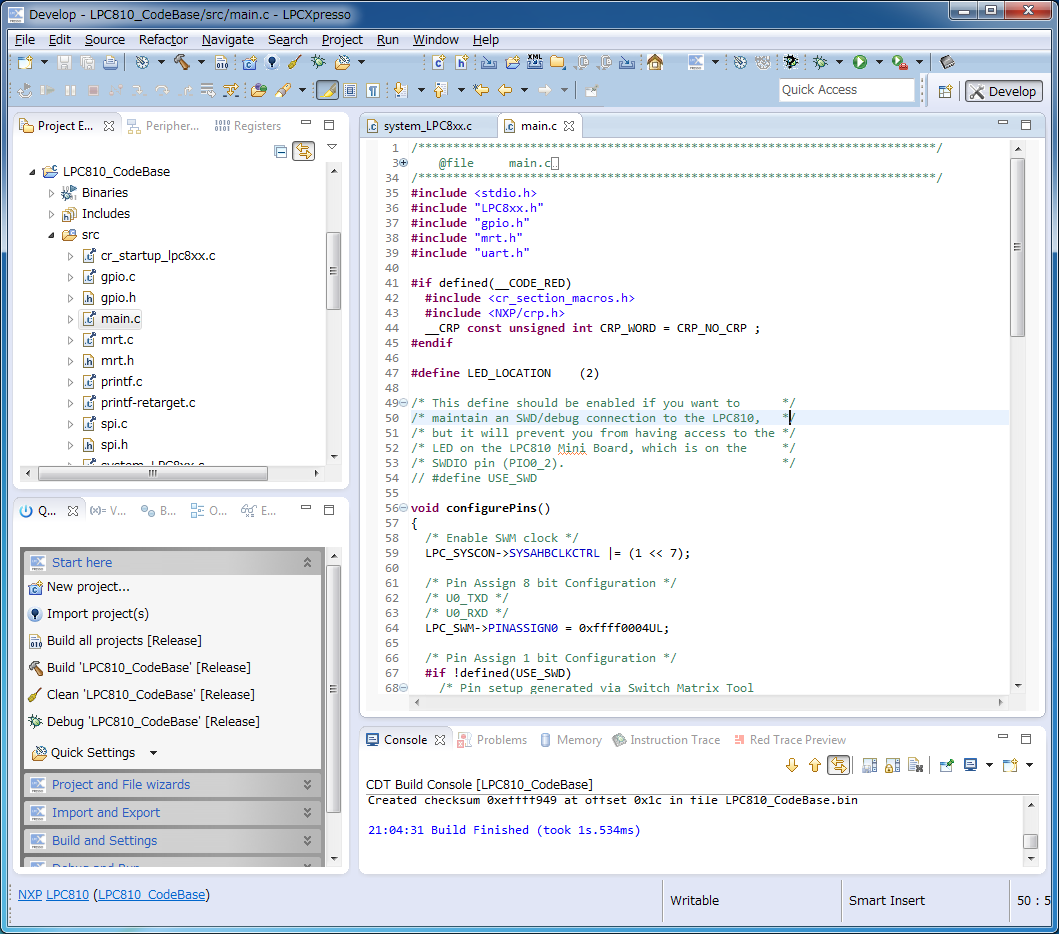Click the Open Perspective icon

[945, 91]
